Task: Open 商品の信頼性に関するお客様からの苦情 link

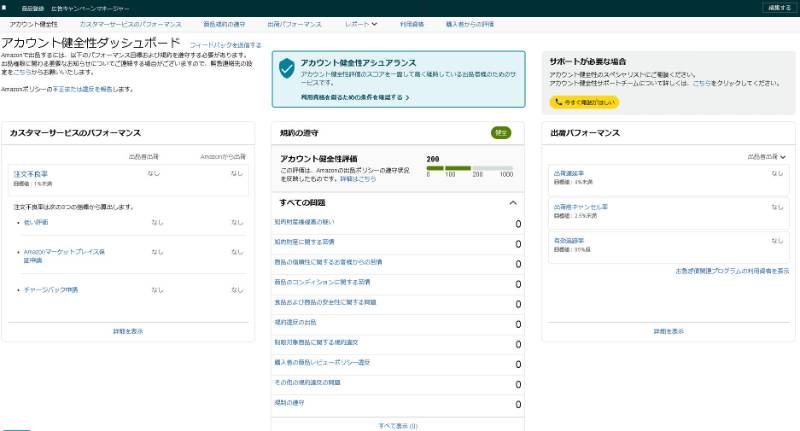Action: click(x=328, y=262)
